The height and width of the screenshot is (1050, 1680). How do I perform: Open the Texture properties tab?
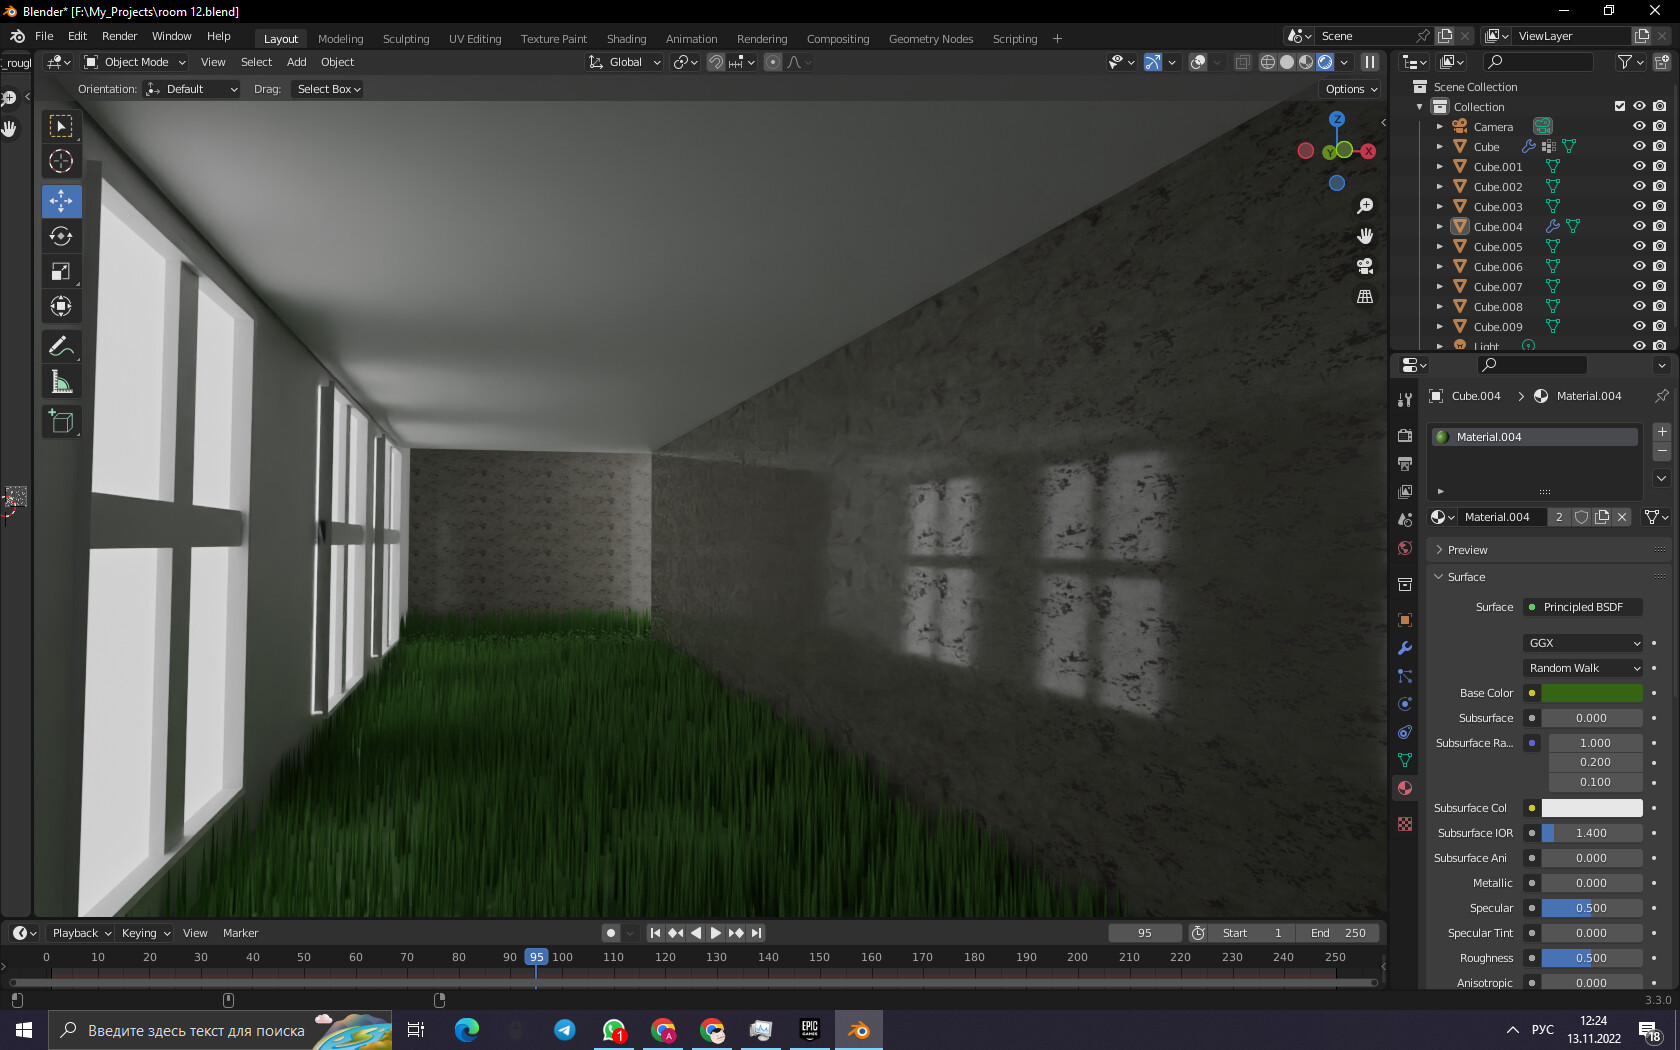(1405, 824)
